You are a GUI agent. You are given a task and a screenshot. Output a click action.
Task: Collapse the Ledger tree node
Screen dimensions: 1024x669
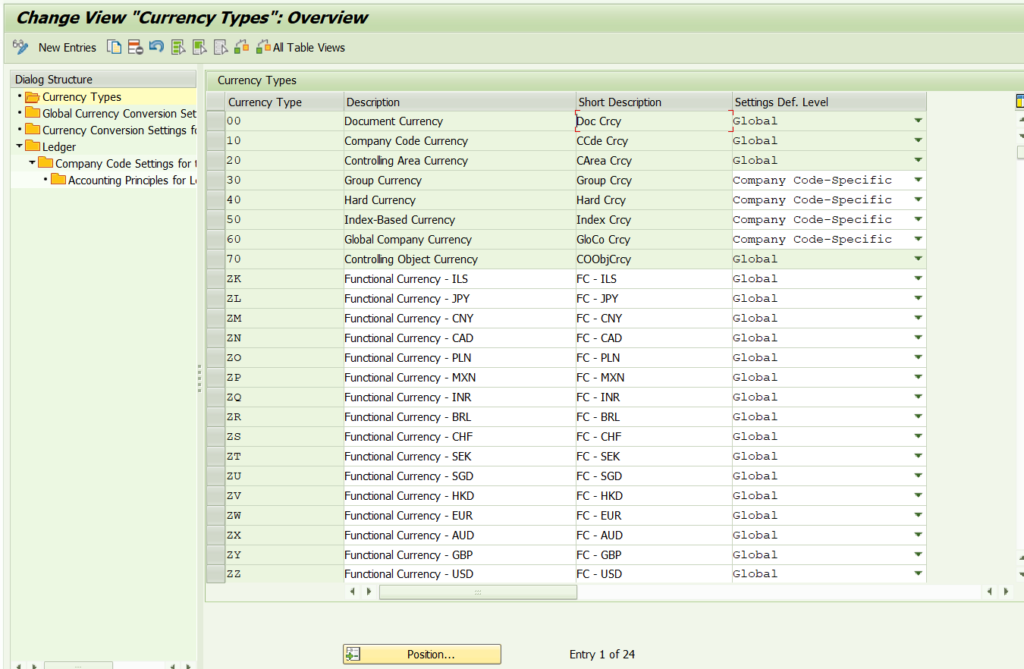point(18,146)
